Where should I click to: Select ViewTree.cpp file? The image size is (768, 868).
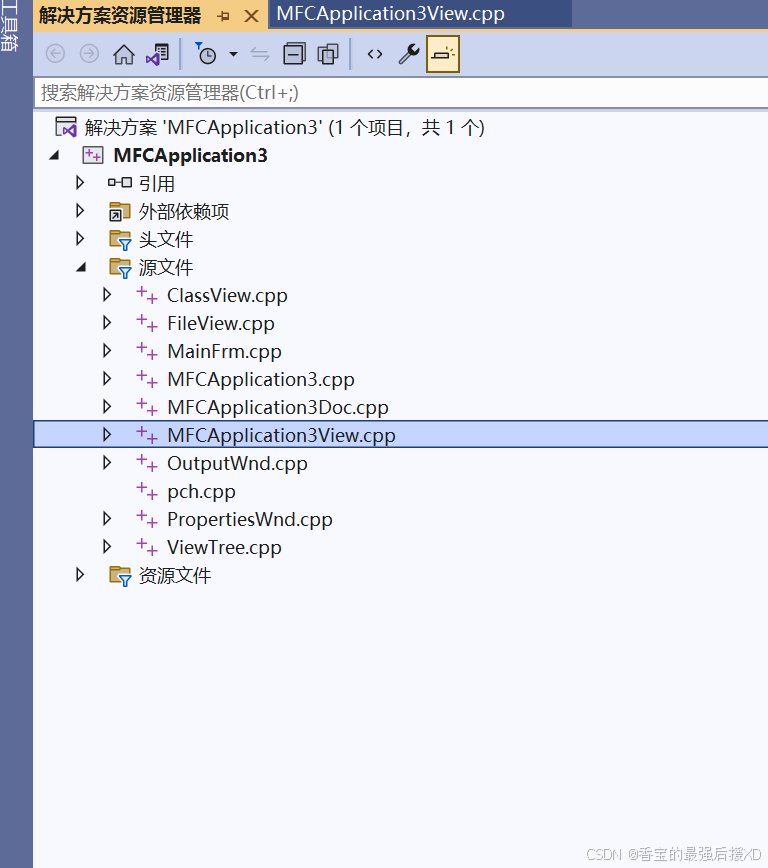224,547
